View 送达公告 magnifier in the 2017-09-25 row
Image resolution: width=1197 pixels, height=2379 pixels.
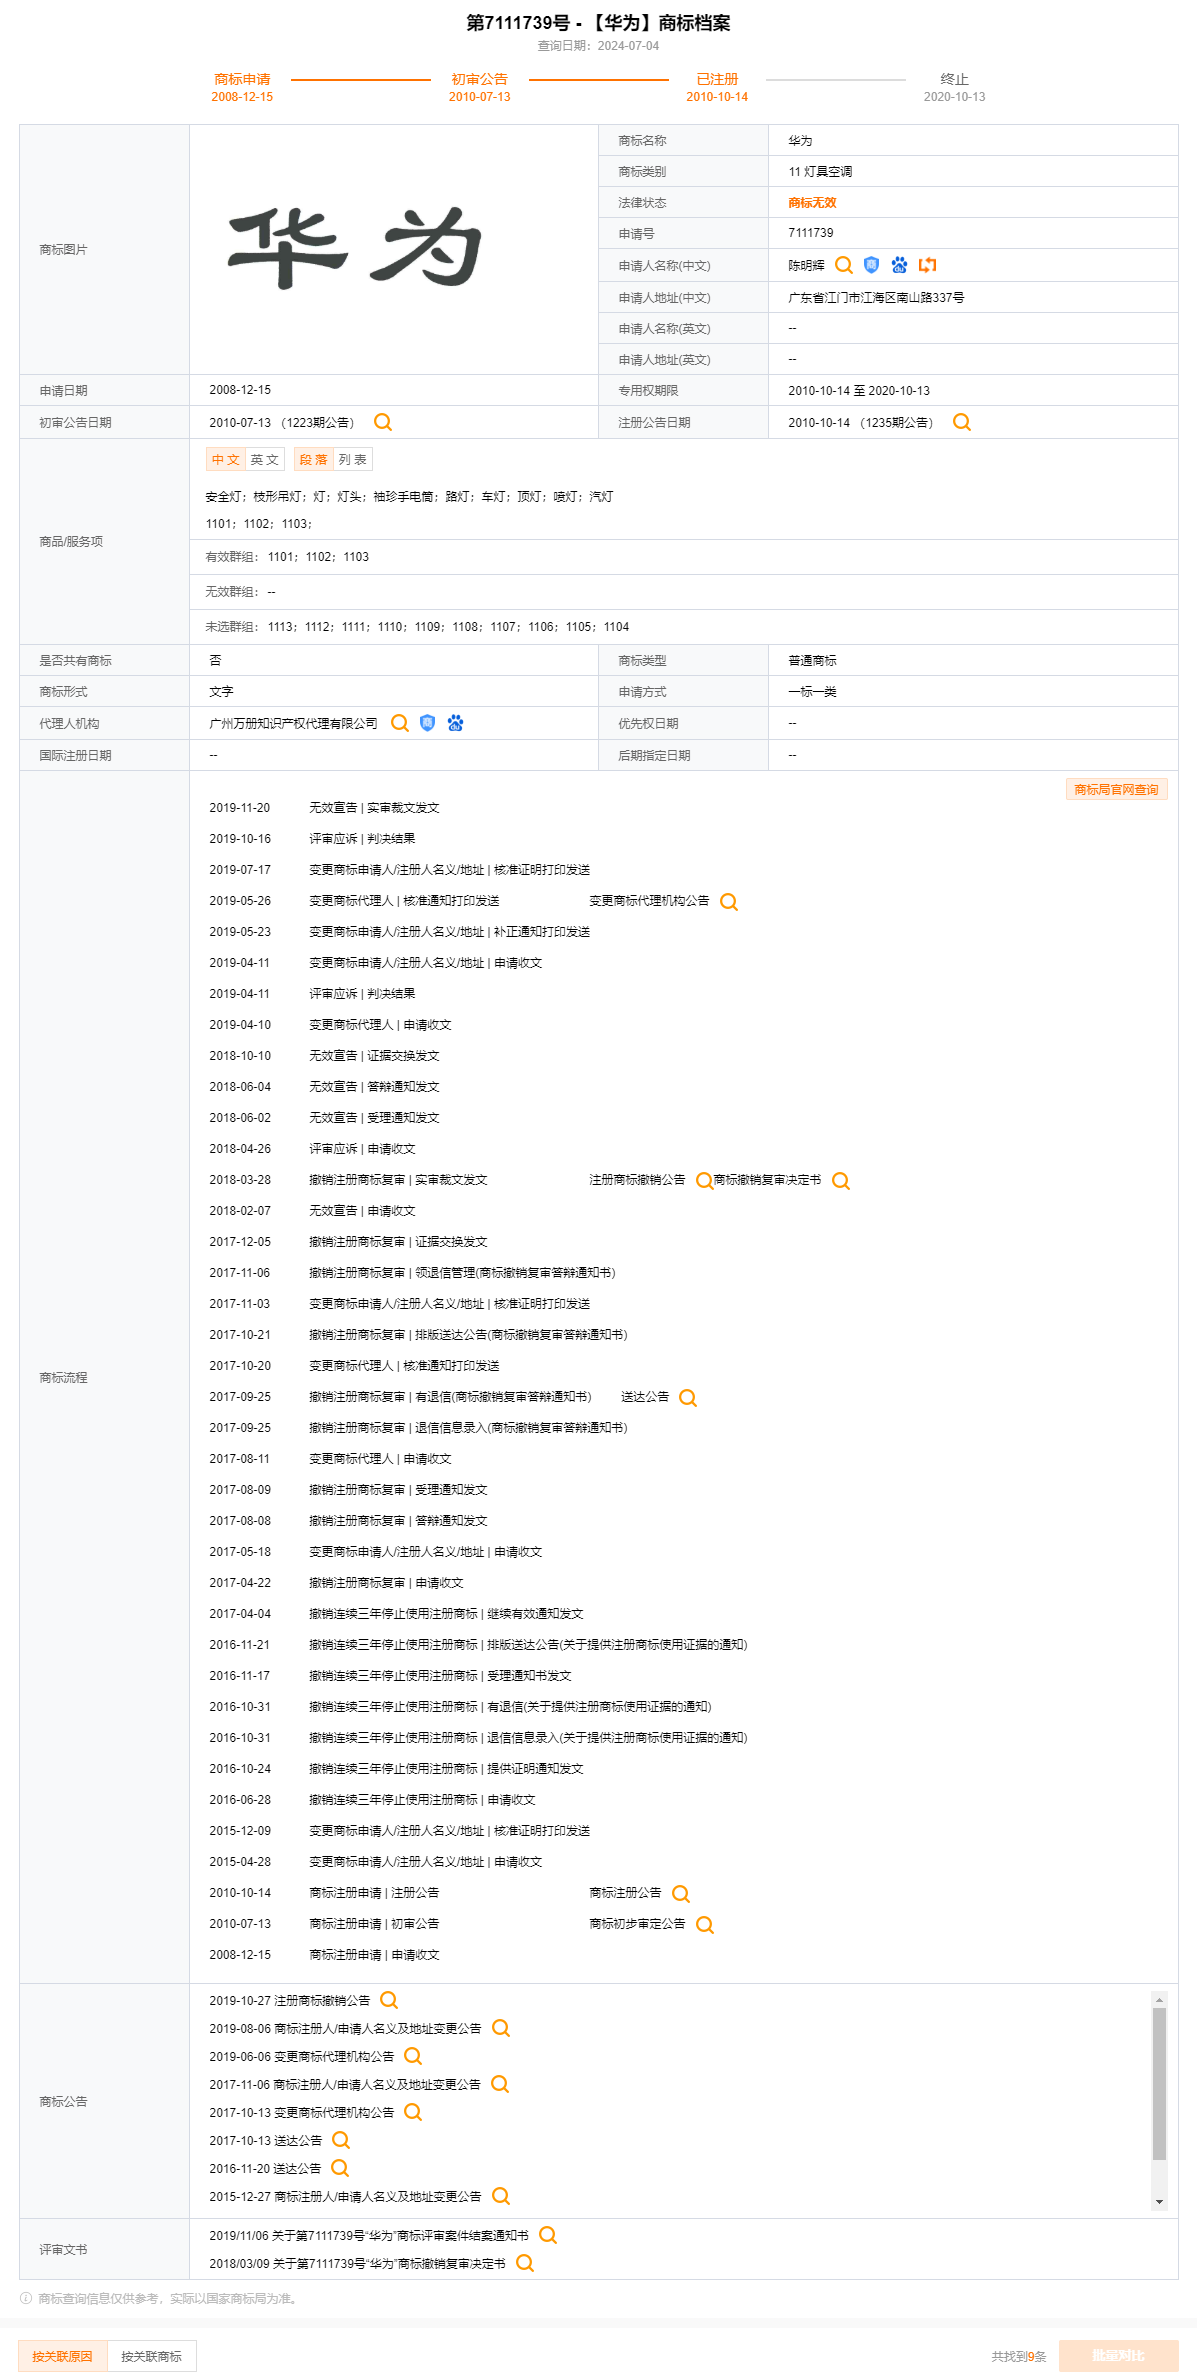[688, 1398]
